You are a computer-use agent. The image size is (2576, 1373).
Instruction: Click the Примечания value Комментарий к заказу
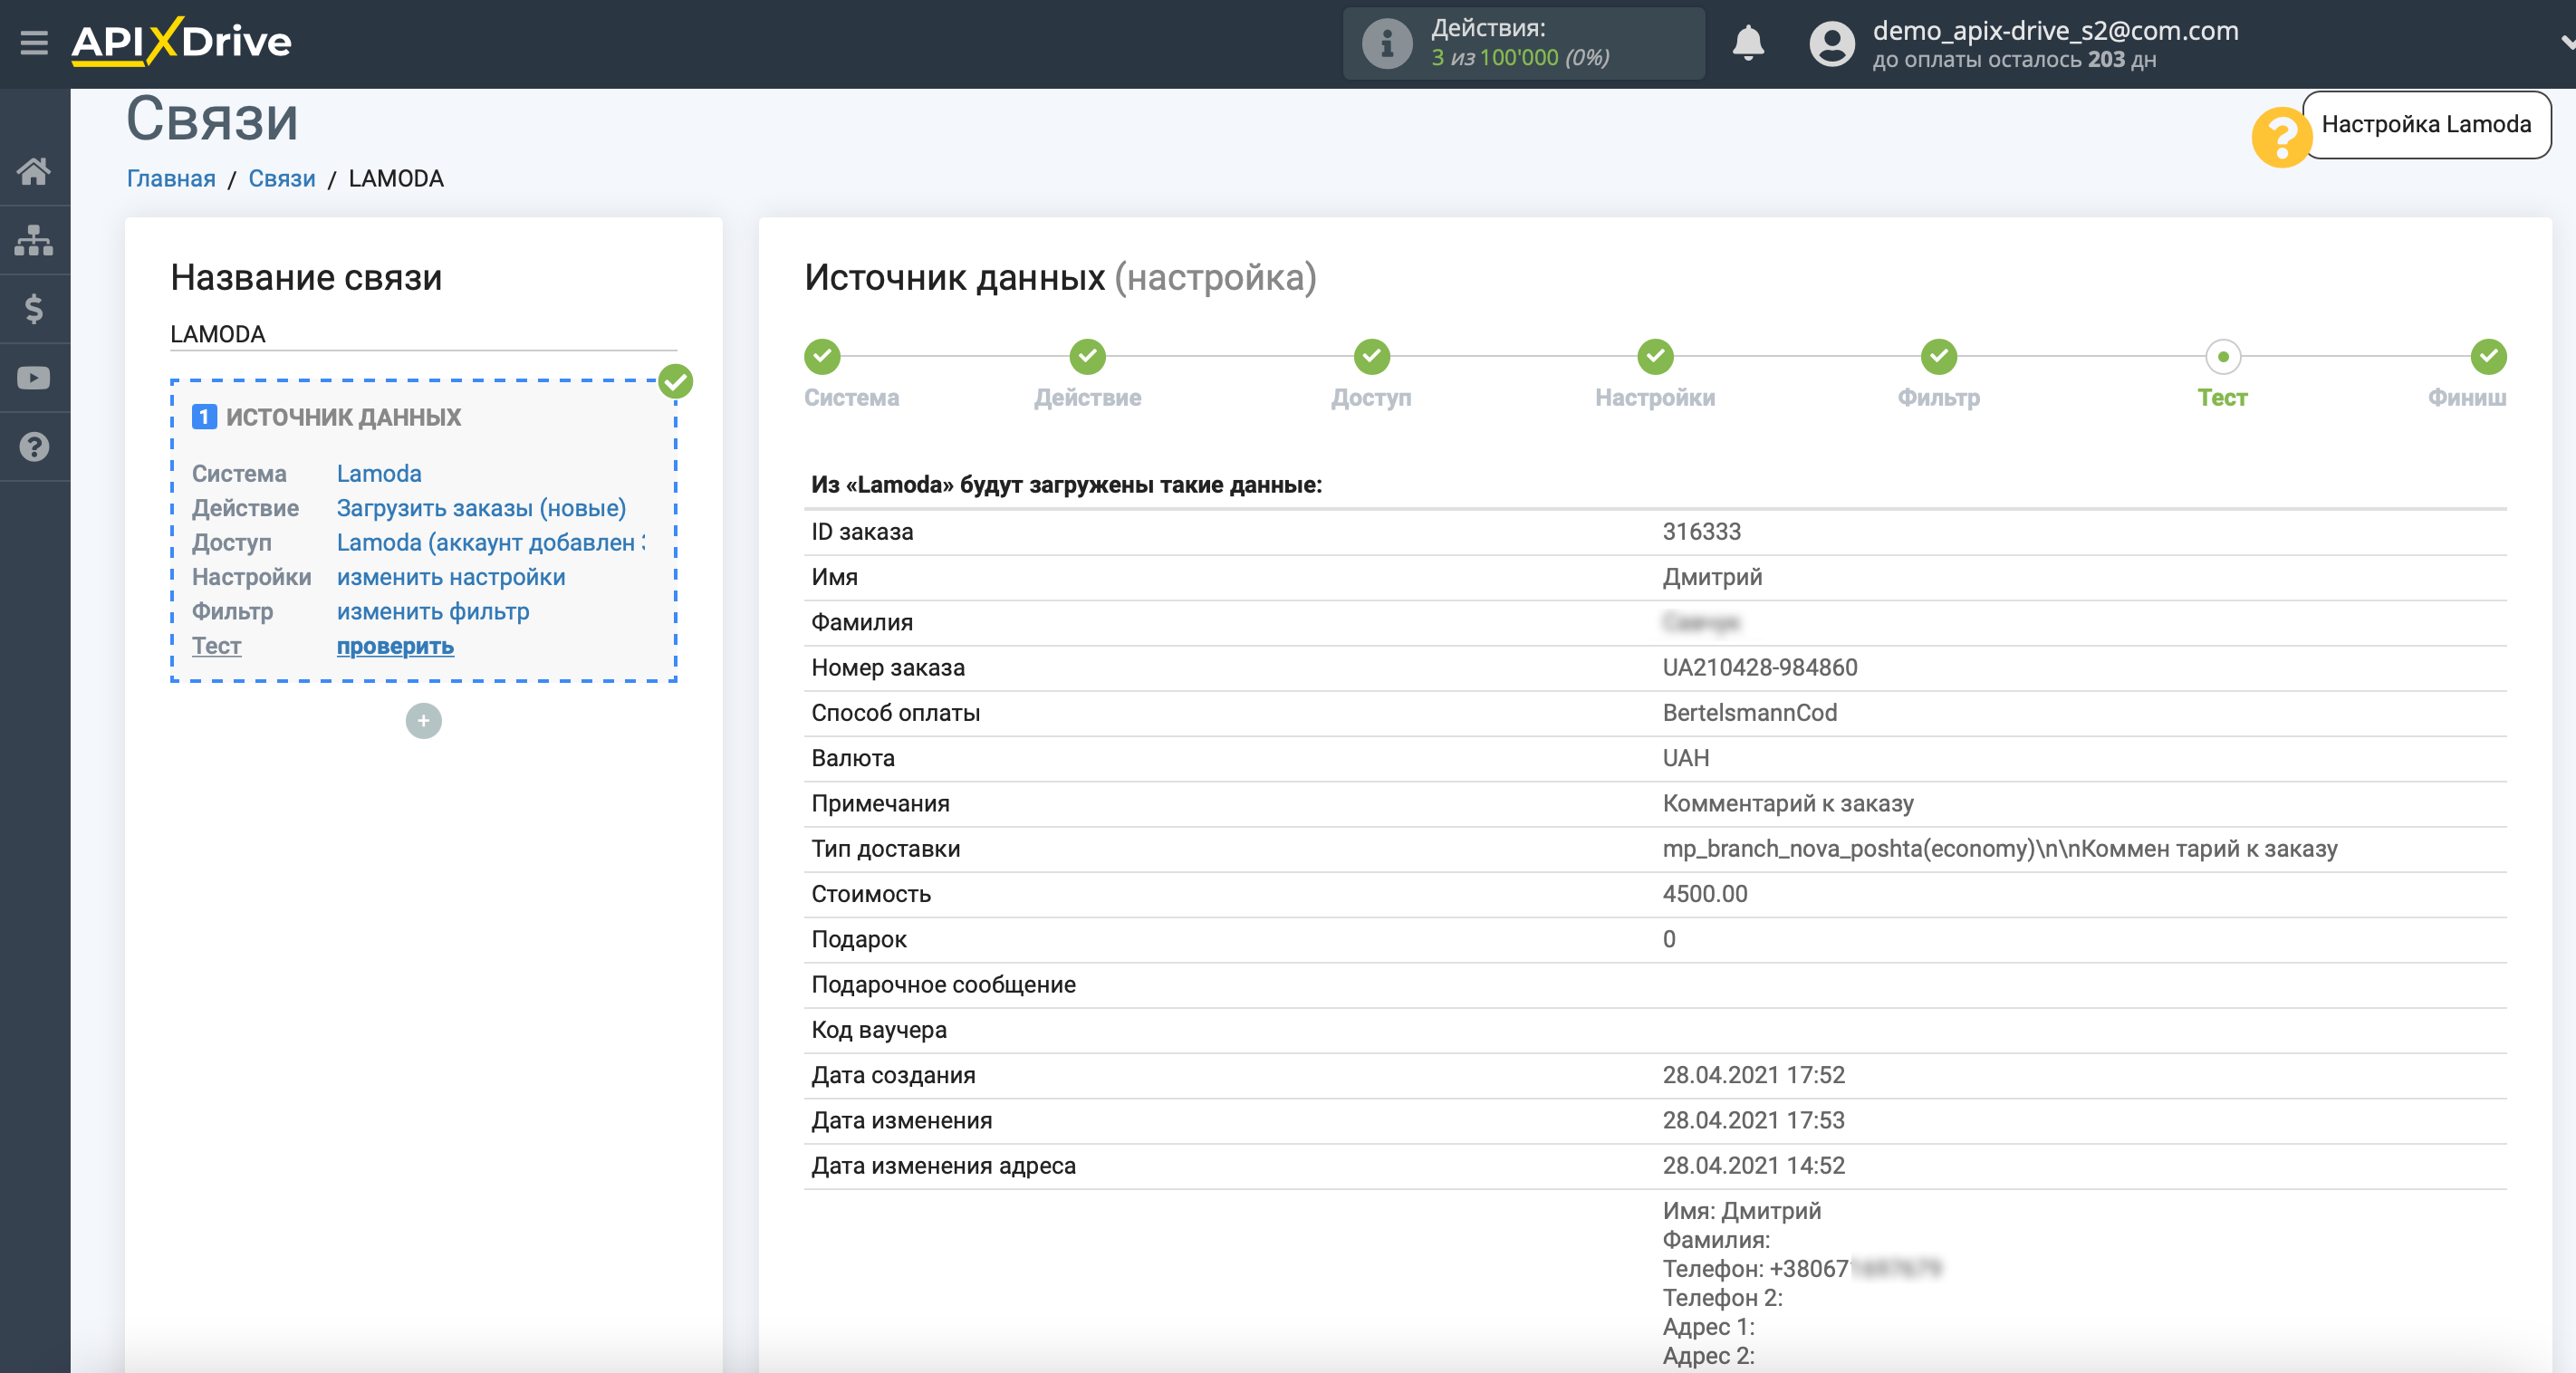pos(1788,804)
